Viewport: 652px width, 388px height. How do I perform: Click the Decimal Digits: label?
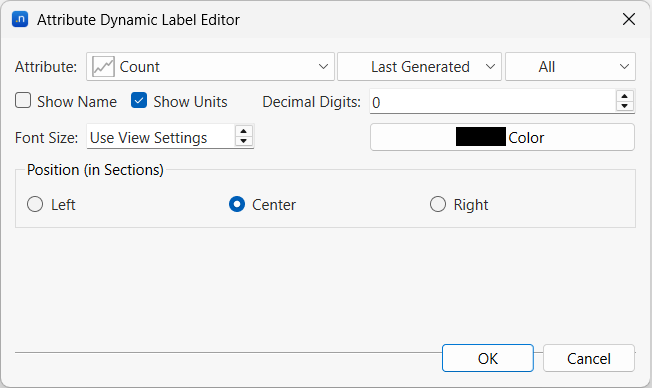coord(312,102)
